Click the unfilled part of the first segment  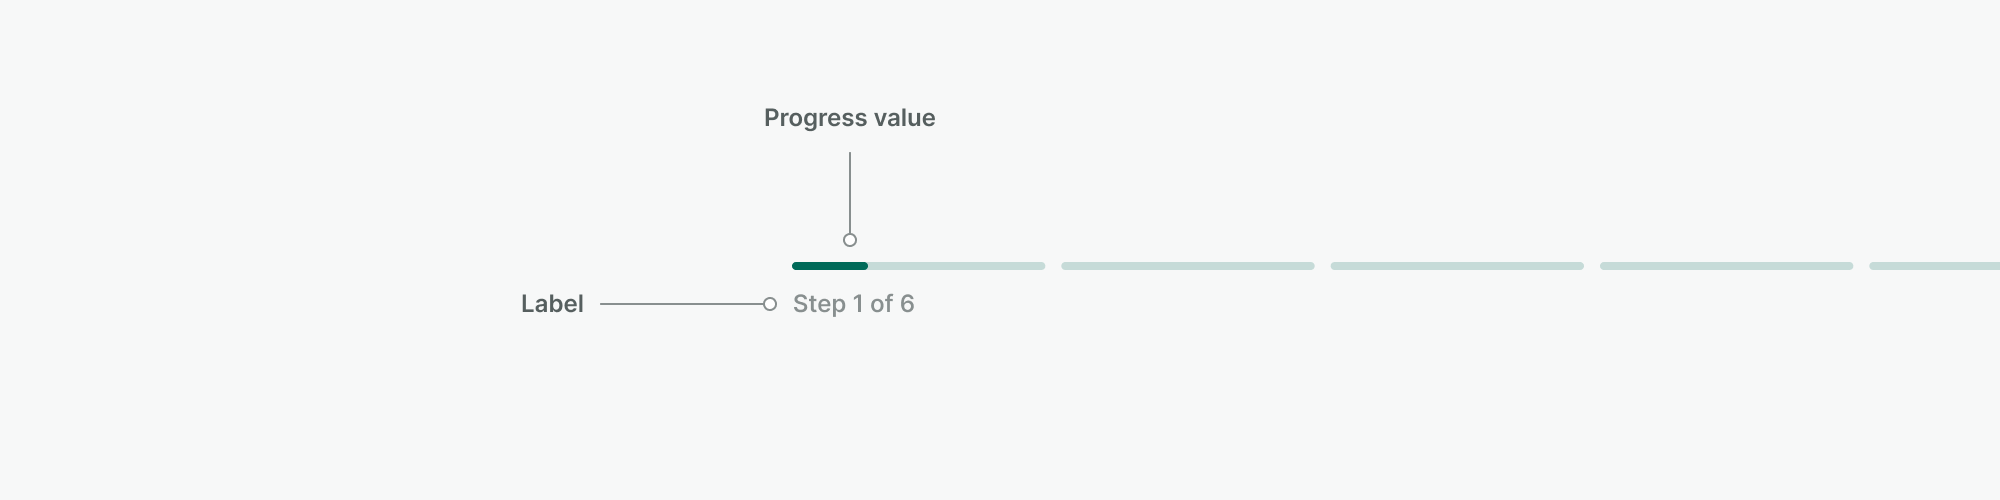pos(956,266)
